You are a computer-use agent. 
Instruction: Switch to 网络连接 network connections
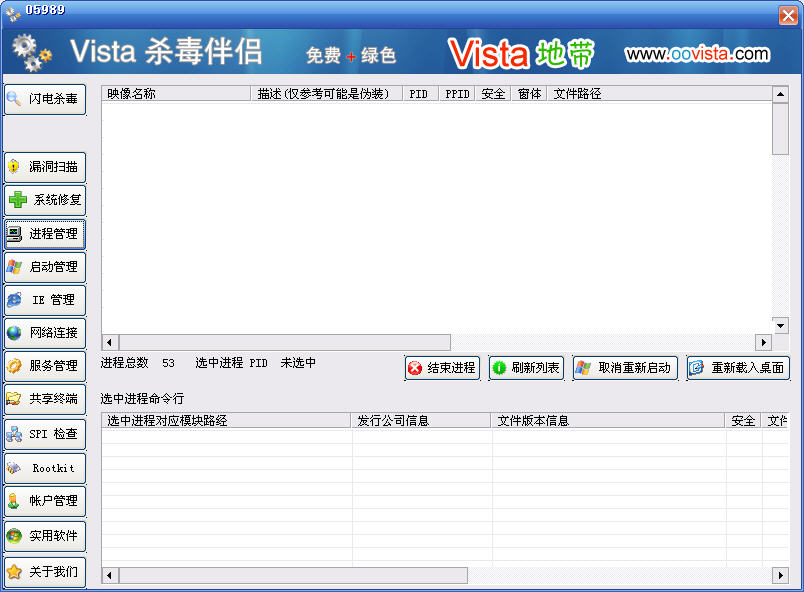click(45, 333)
